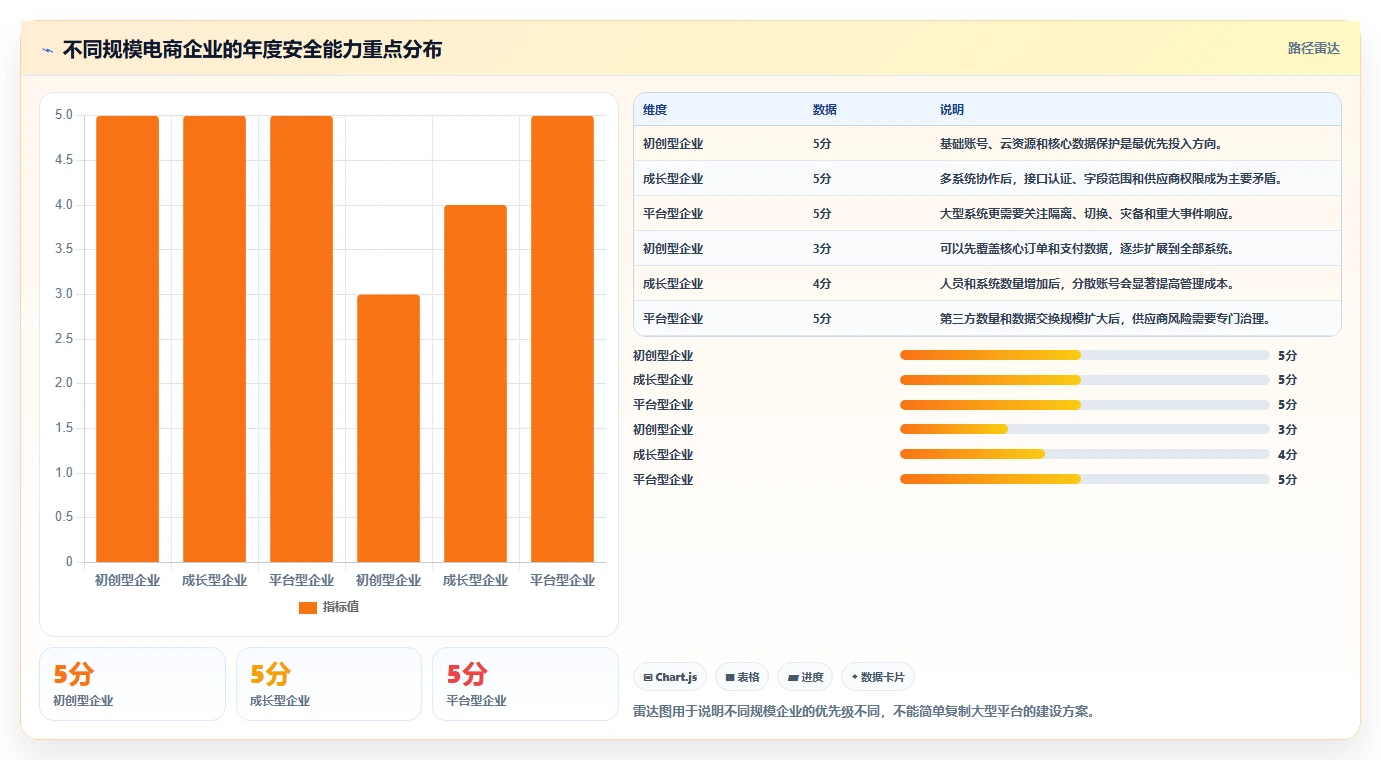Click the 成长型企业 progress bar showing 5分

(x=1085, y=380)
